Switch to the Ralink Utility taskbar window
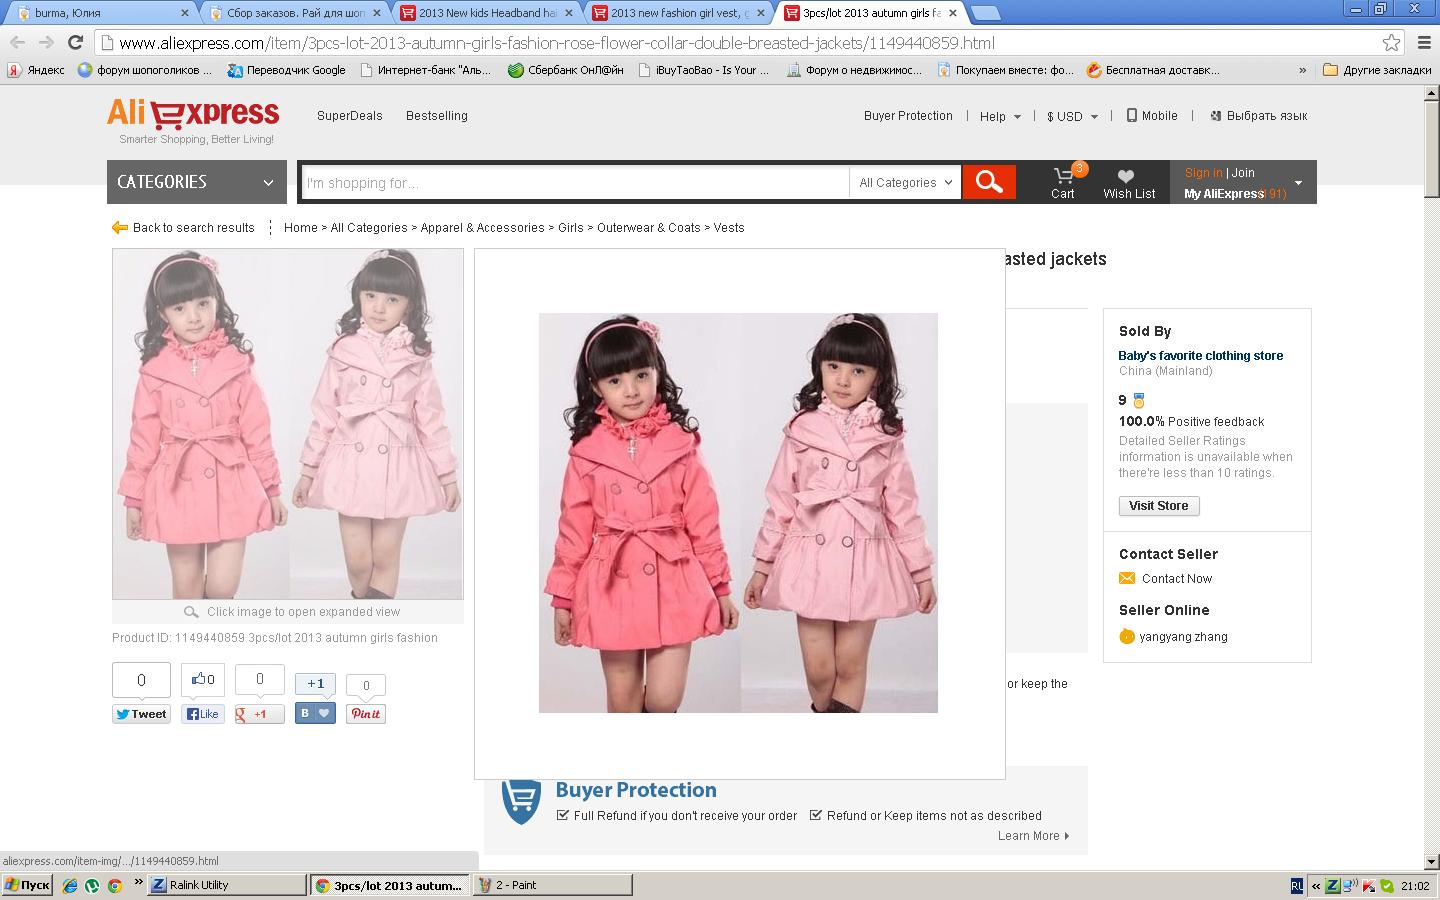 (x=227, y=885)
